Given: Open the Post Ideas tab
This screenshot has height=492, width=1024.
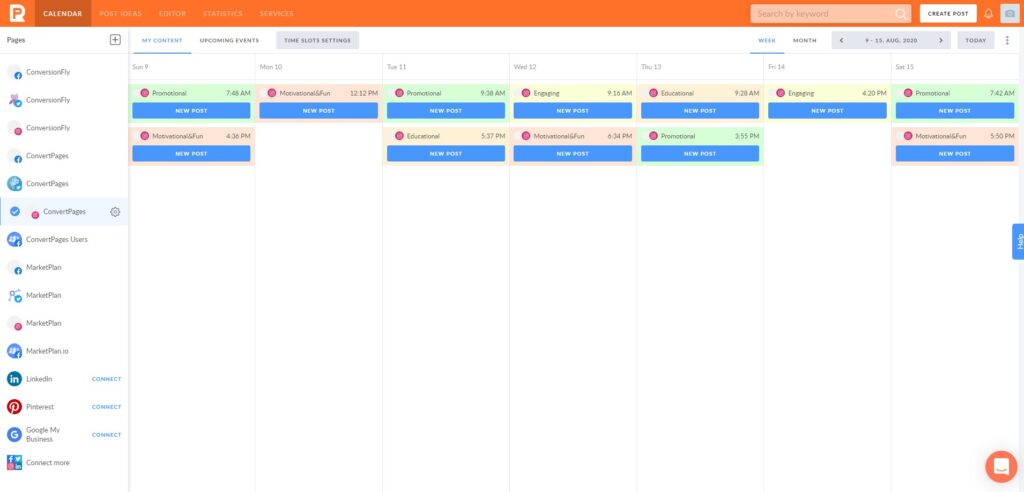Looking at the screenshot, I should tap(120, 14).
